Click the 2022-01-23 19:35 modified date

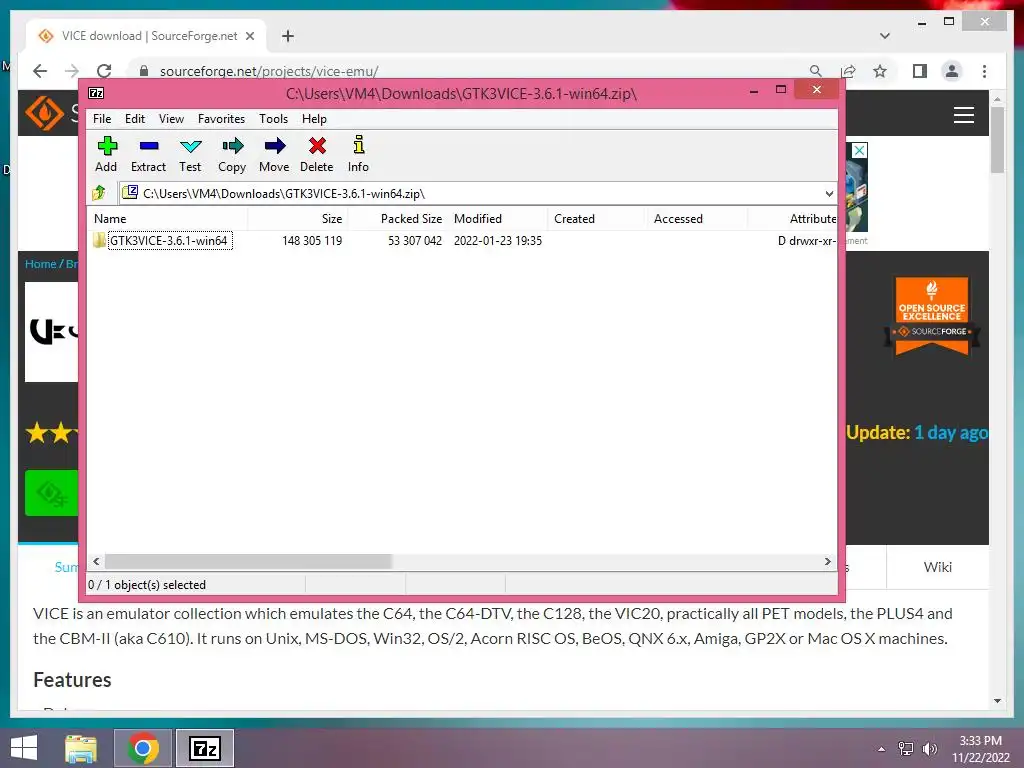498,241
